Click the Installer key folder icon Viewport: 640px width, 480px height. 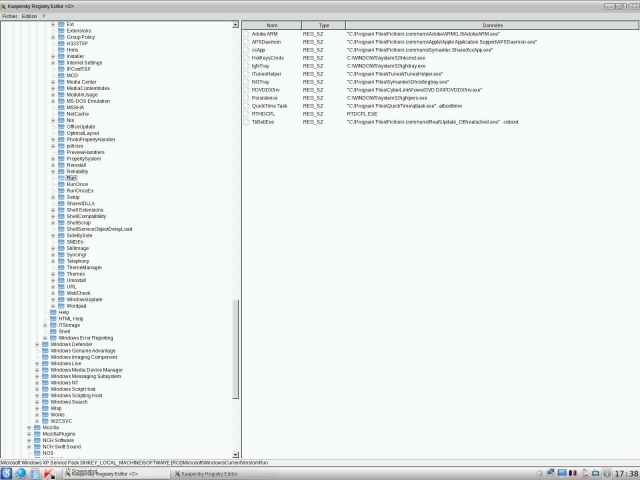(x=61, y=56)
